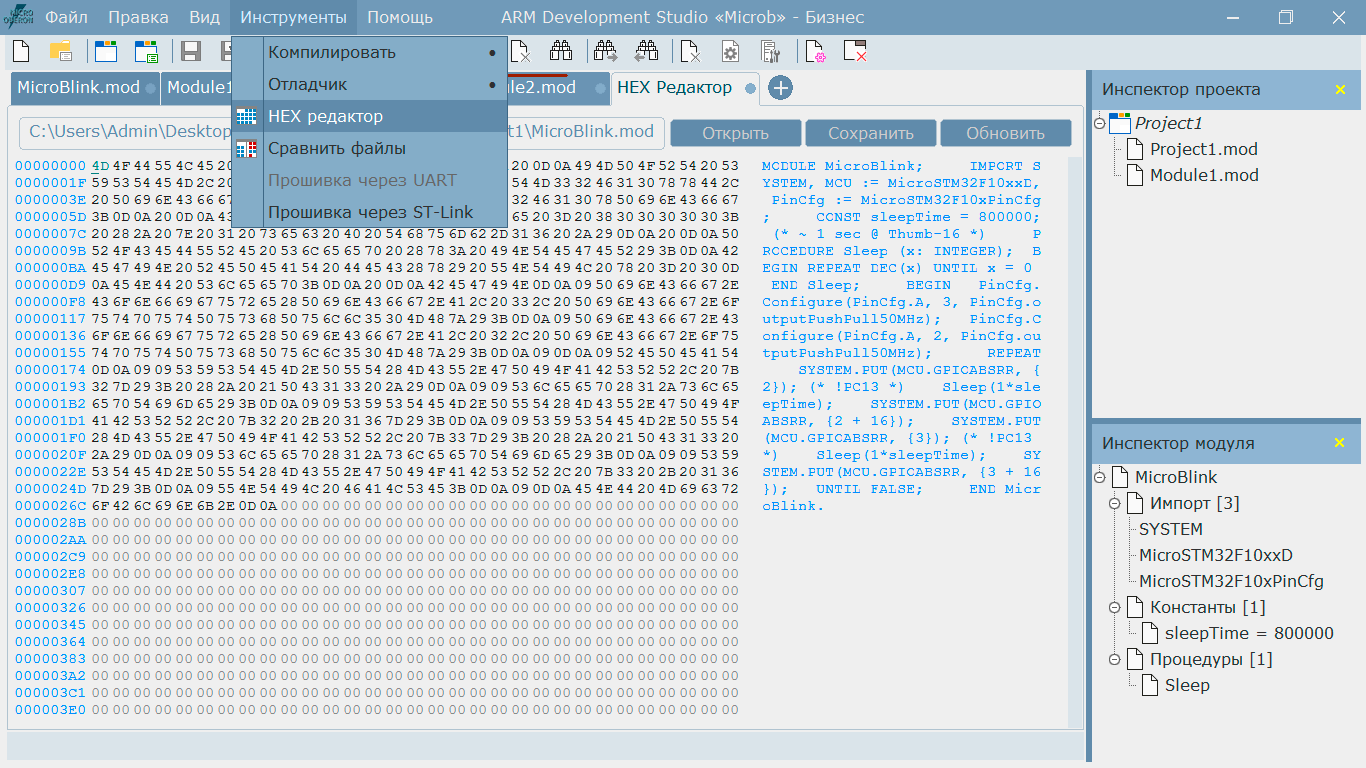The height and width of the screenshot is (768, 1366).
Task: Switch to the MicroBlink.mod tab
Action: click(x=85, y=88)
